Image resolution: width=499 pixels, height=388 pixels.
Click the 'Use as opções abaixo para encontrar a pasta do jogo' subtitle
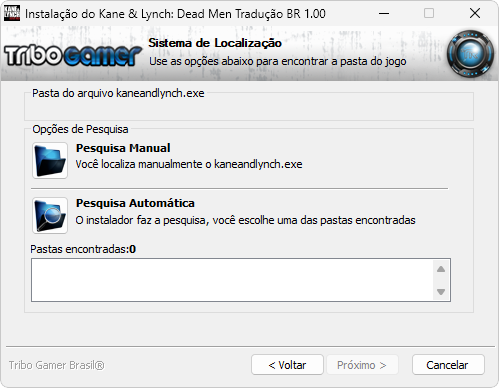(x=278, y=61)
